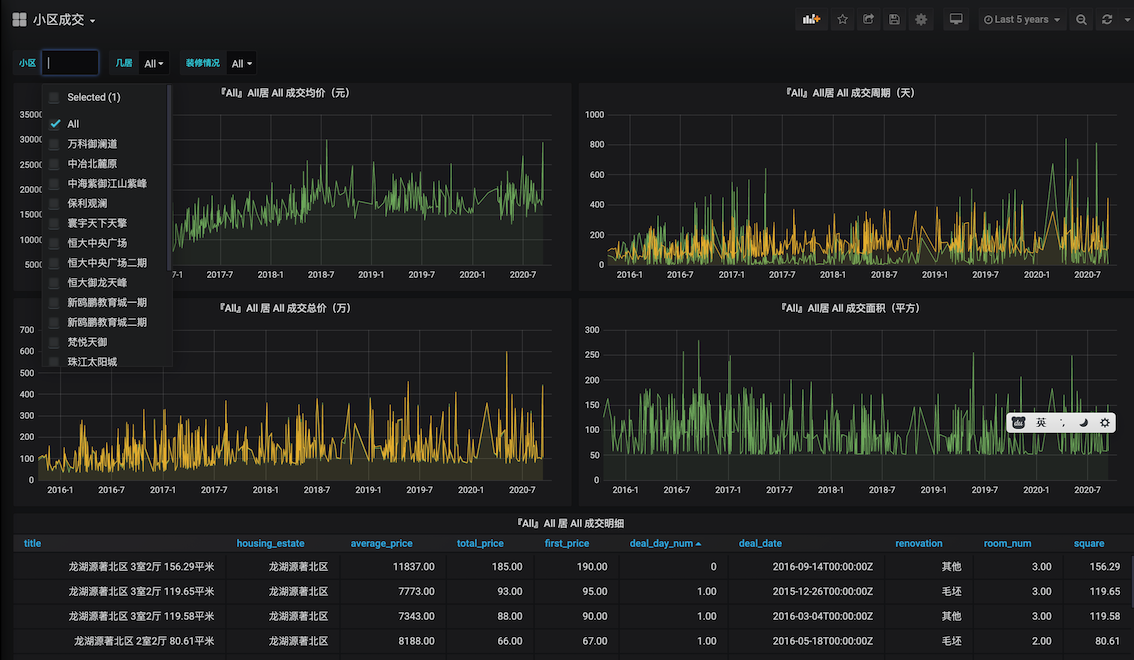Zoom out the time range
The width and height of the screenshot is (1134, 660).
click(1081, 20)
